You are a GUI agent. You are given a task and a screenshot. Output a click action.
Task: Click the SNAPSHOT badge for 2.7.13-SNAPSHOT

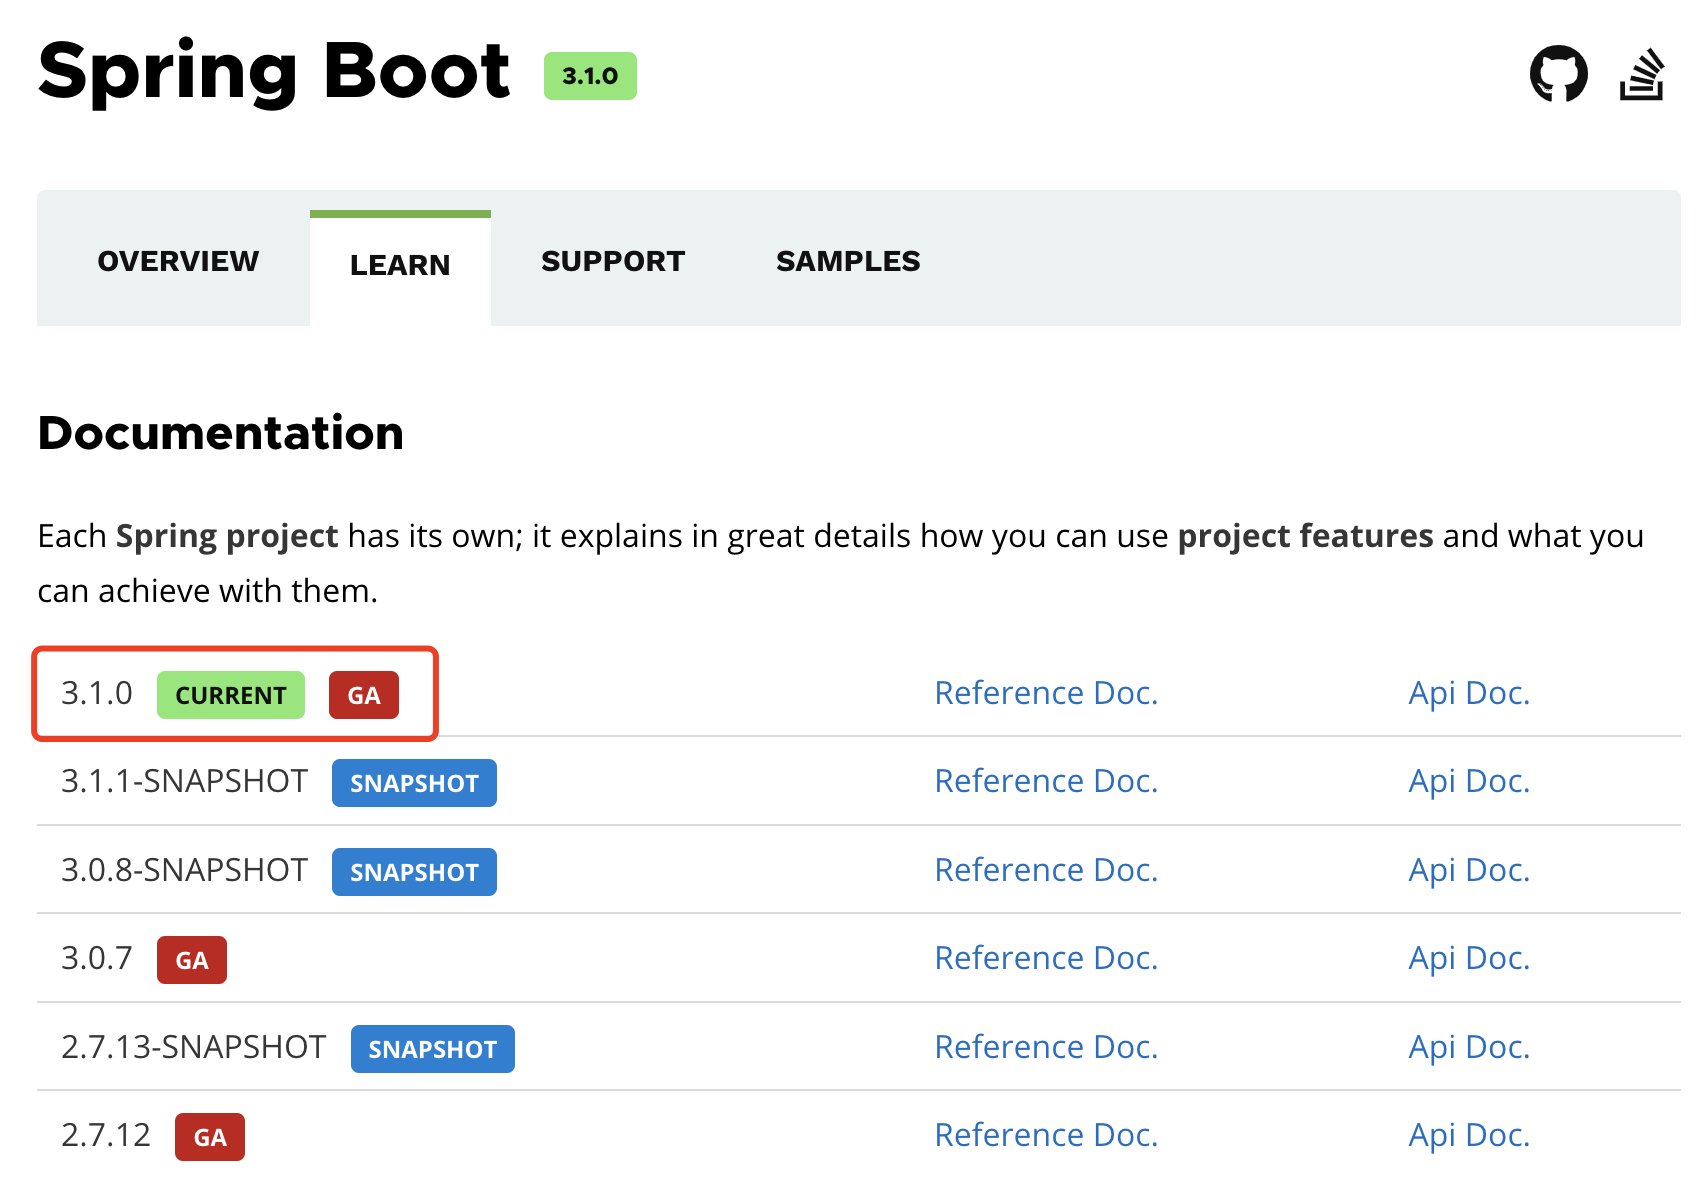[x=433, y=1049]
